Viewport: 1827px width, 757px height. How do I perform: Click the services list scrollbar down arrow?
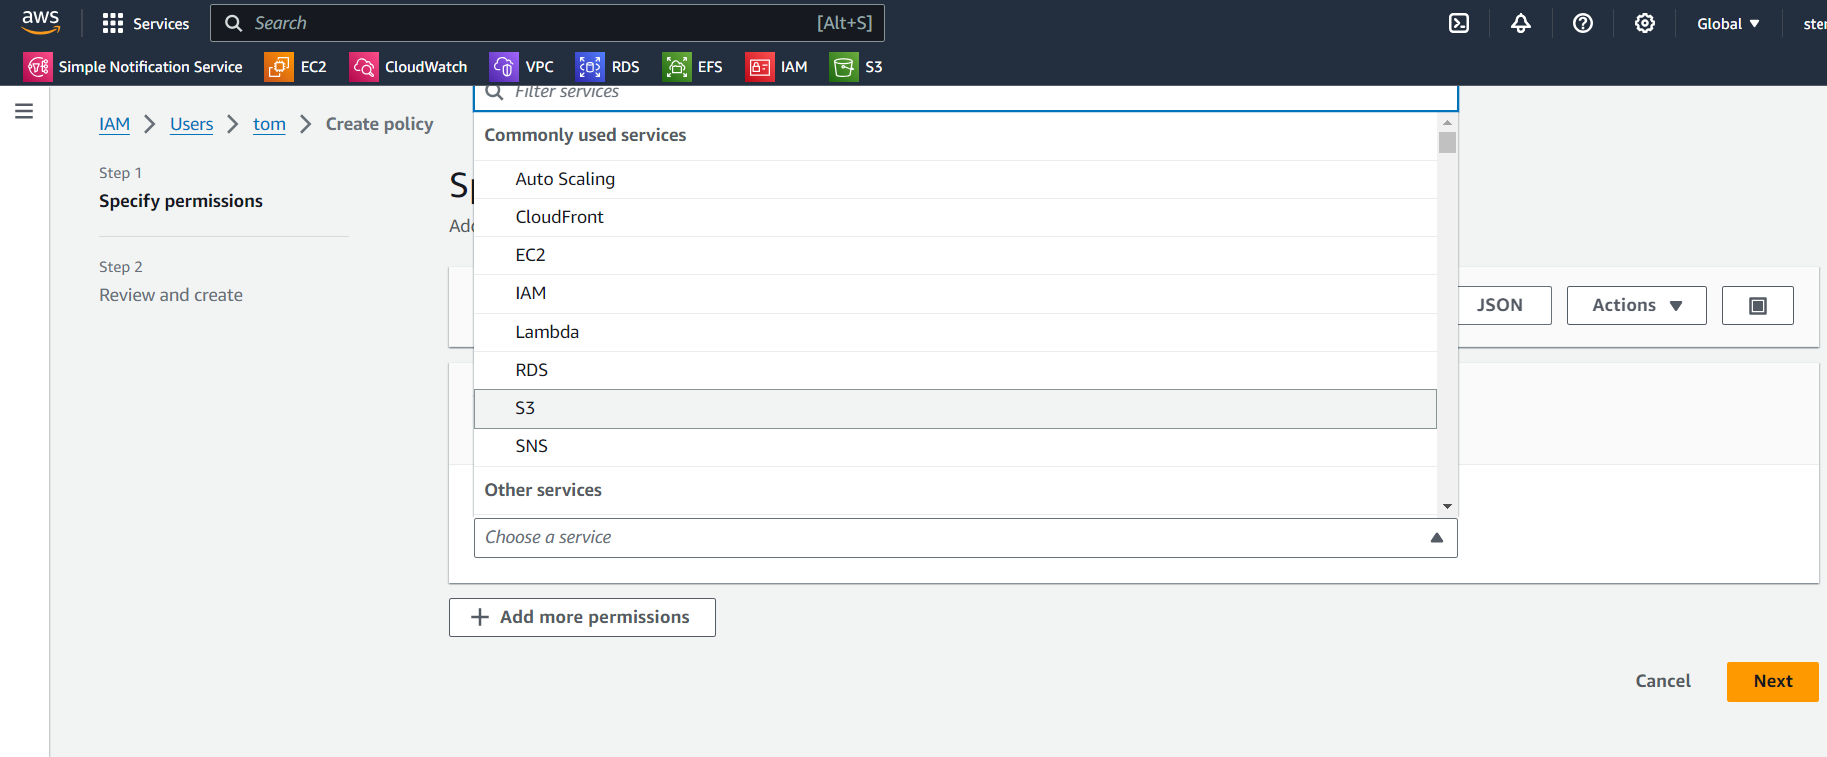click(x=1447, y=506)
